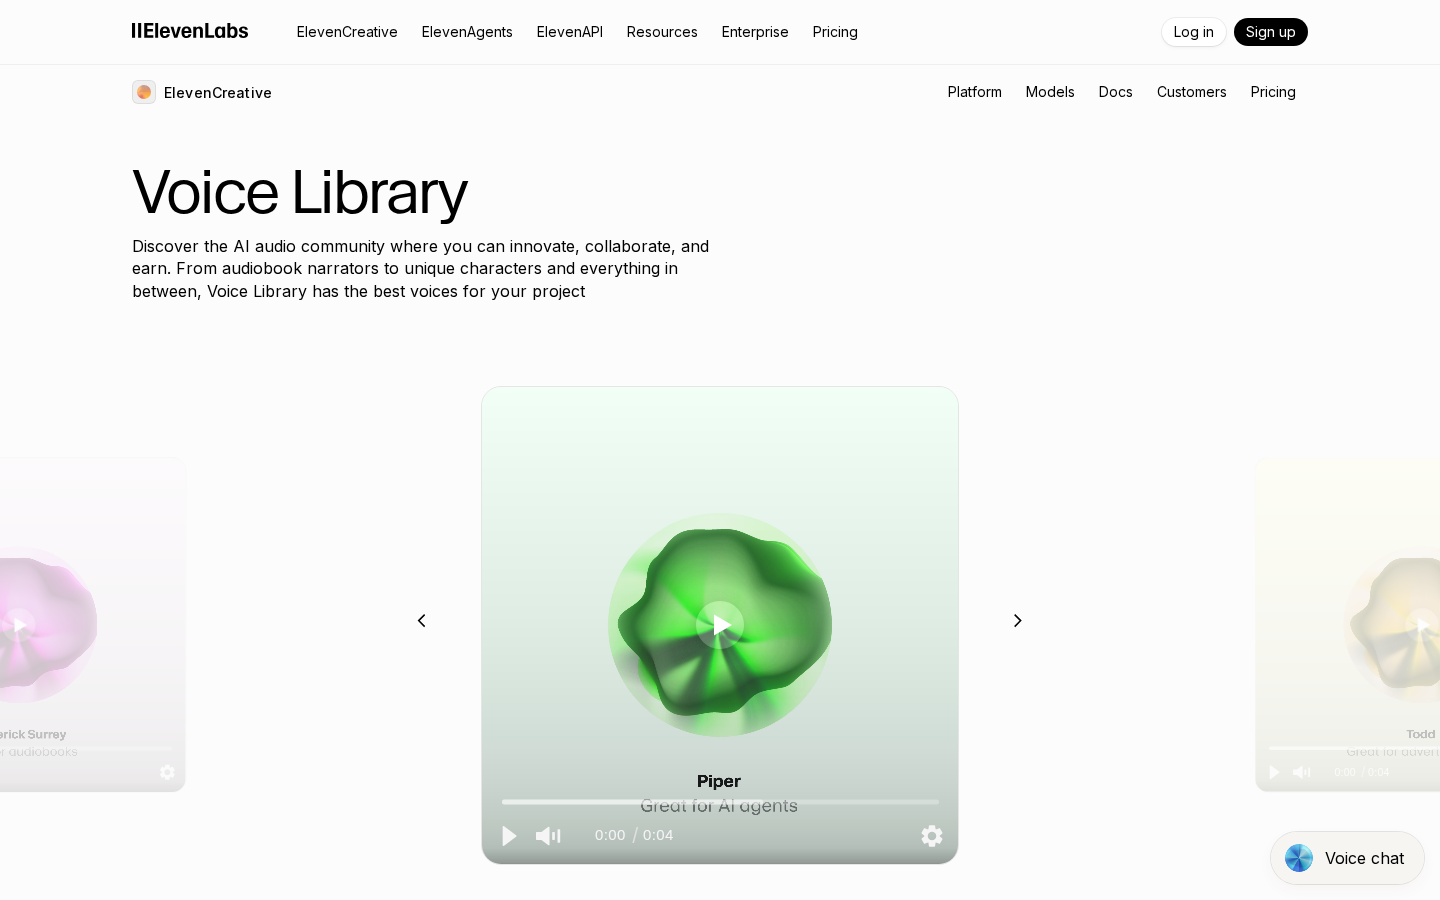Image resolution: width=1440 pixels, height=900 pixels.
Task: Click the Voice chat sphere icon
Action: pyautogui.click(x=1299, y=858)
